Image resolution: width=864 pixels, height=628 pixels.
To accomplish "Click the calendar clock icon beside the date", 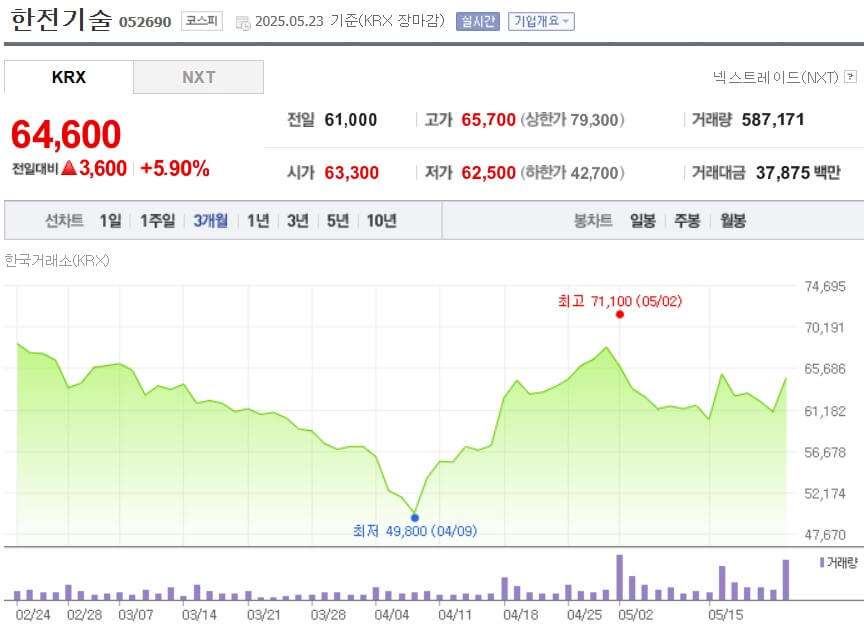I will [242, 23].
